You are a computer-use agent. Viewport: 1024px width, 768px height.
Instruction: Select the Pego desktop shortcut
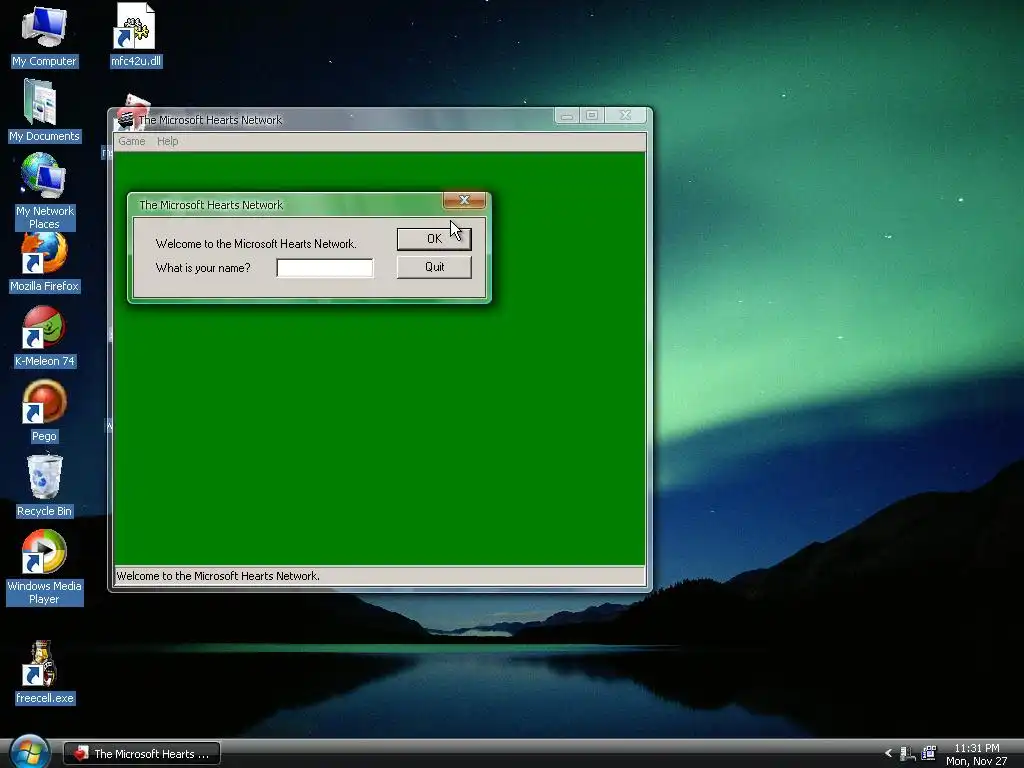(44, 412)
